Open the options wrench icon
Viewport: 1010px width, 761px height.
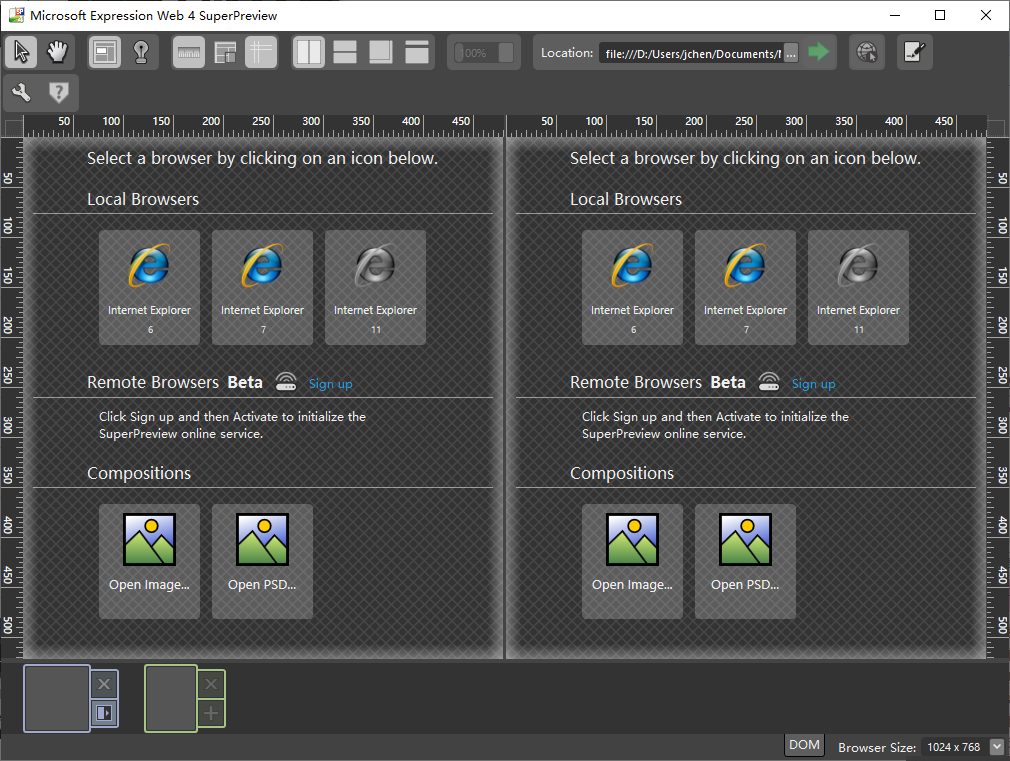click(21, 93)
